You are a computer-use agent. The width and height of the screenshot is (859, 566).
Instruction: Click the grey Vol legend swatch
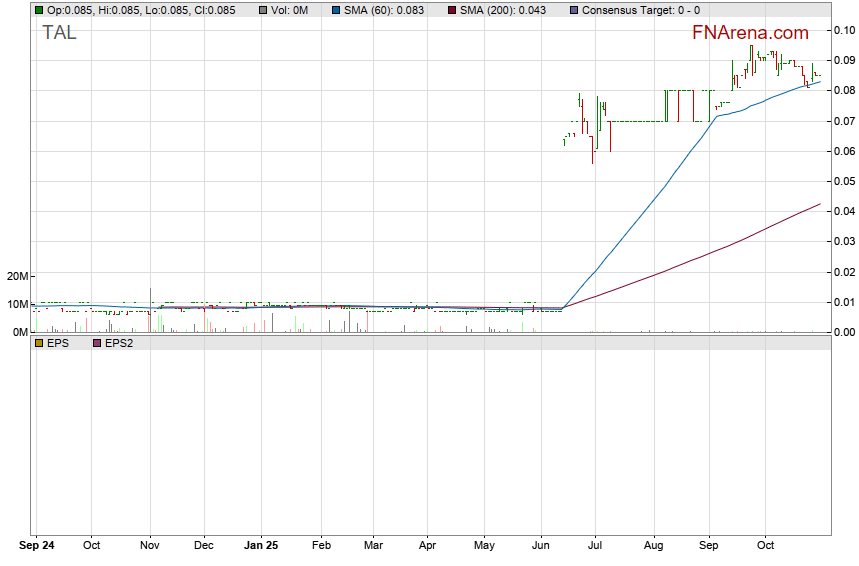click(x=262, y=11)
